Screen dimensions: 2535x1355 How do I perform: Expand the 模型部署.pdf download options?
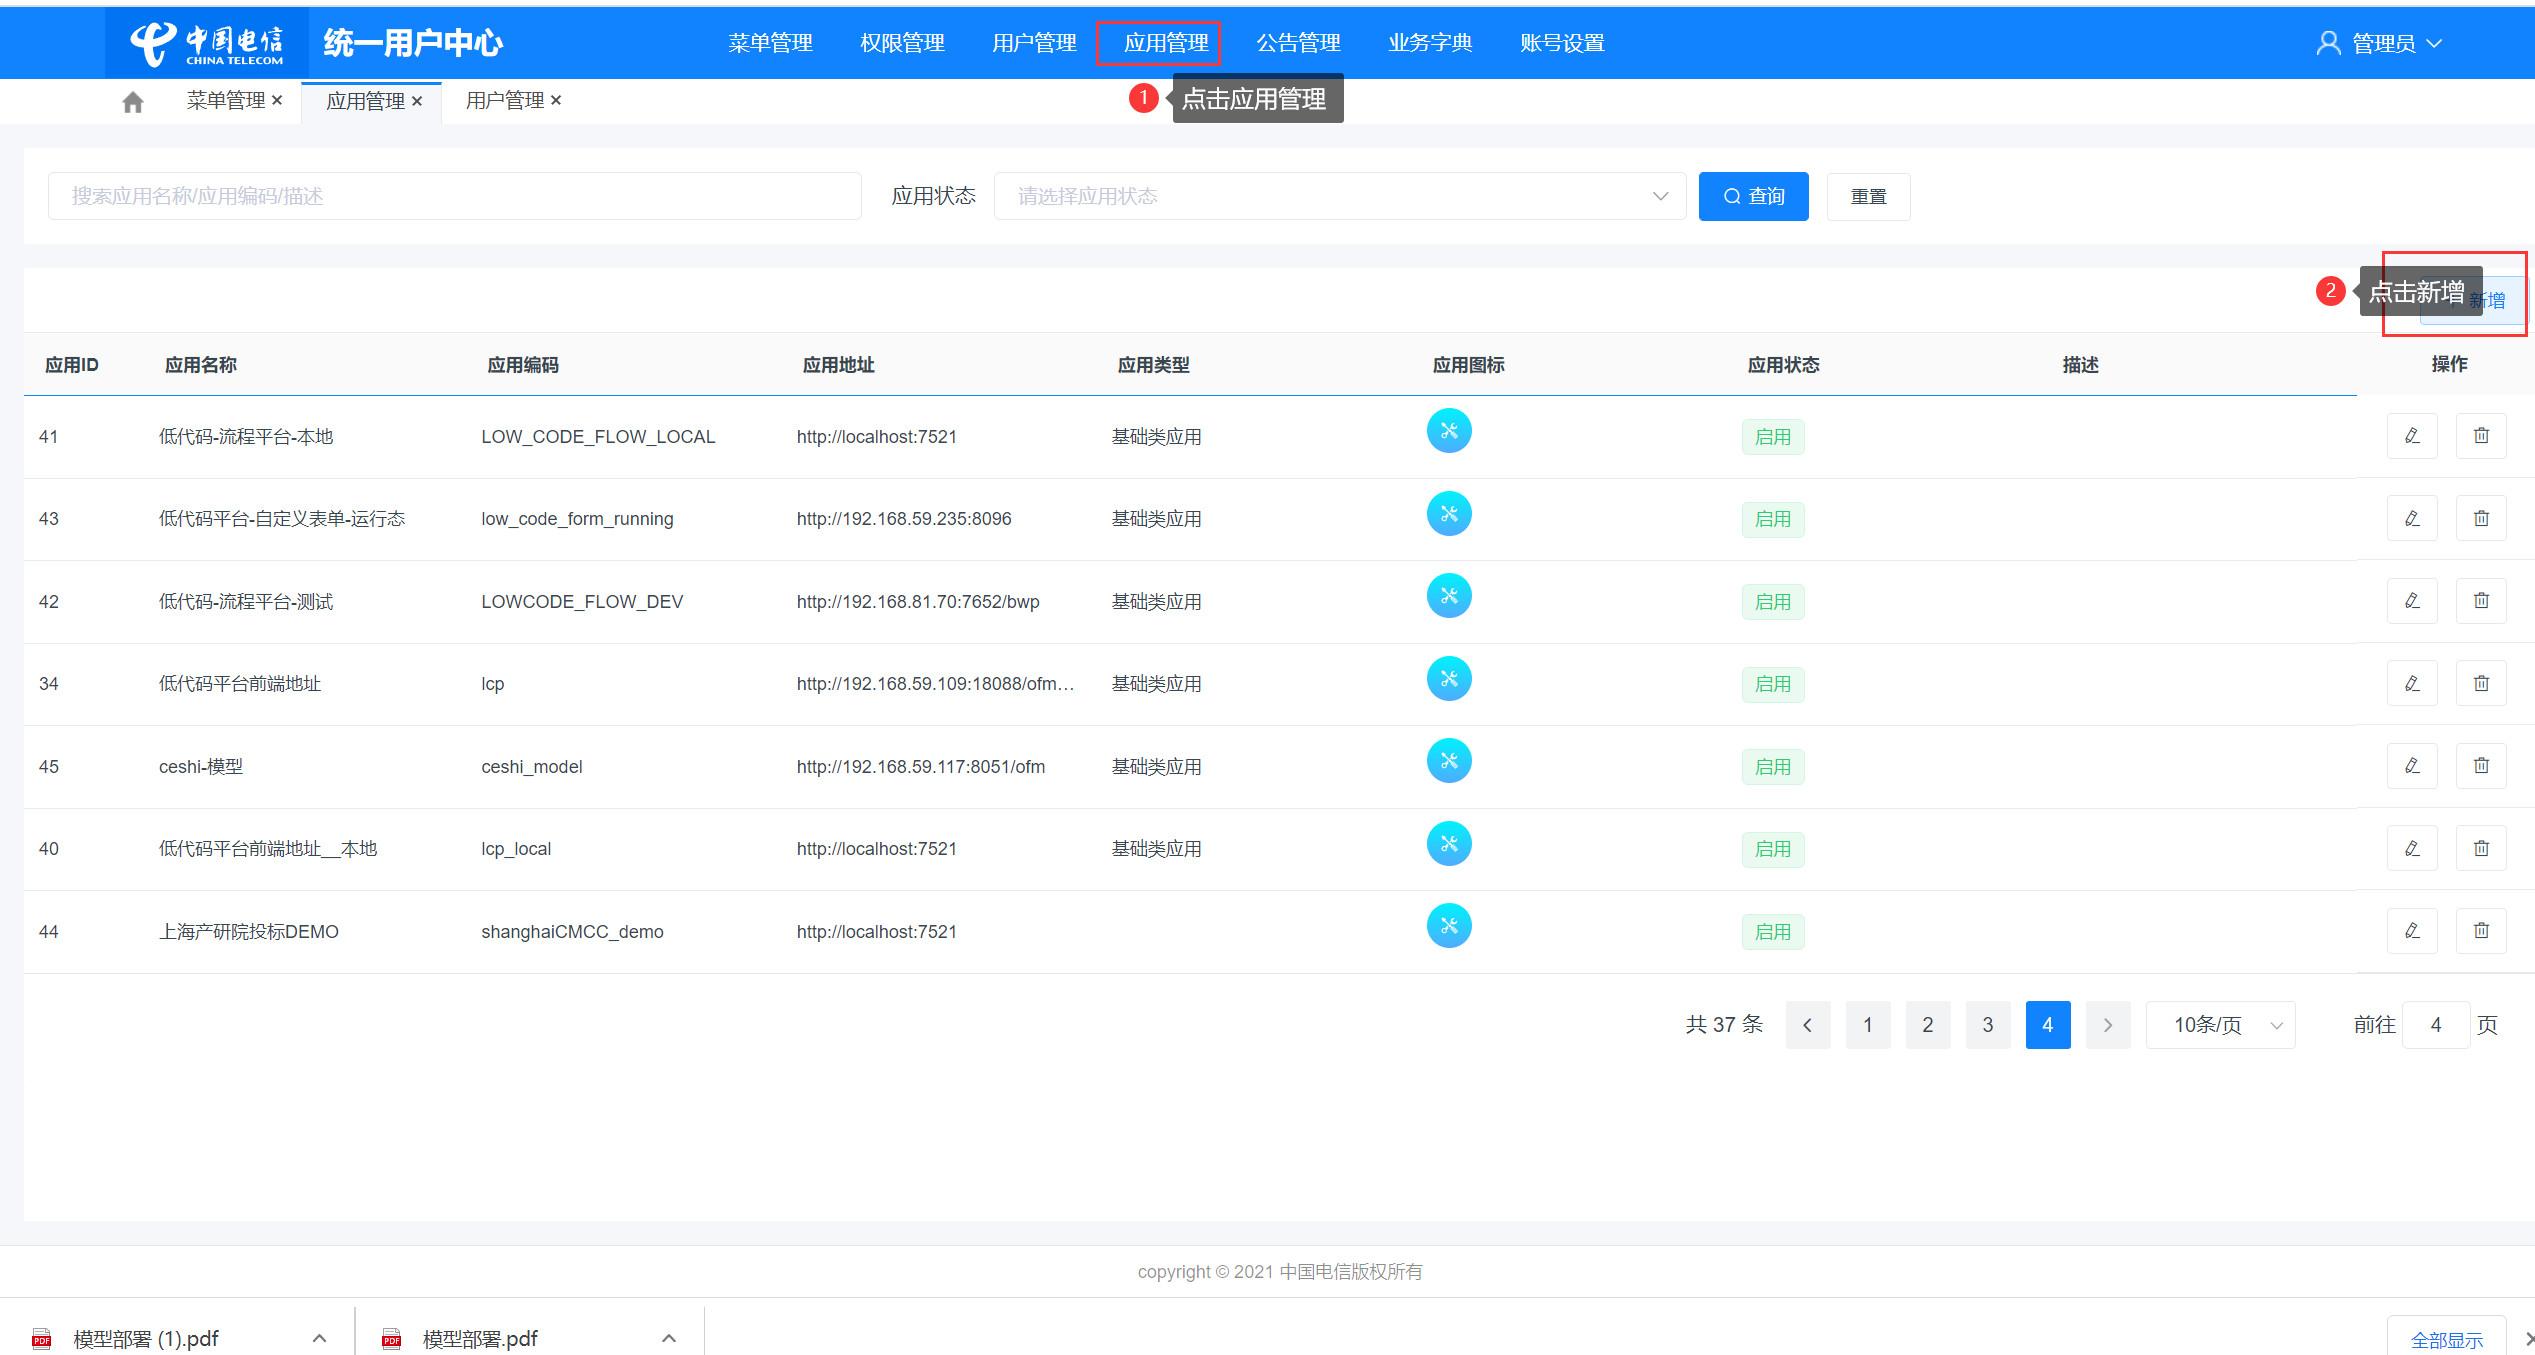point(669,1338)
